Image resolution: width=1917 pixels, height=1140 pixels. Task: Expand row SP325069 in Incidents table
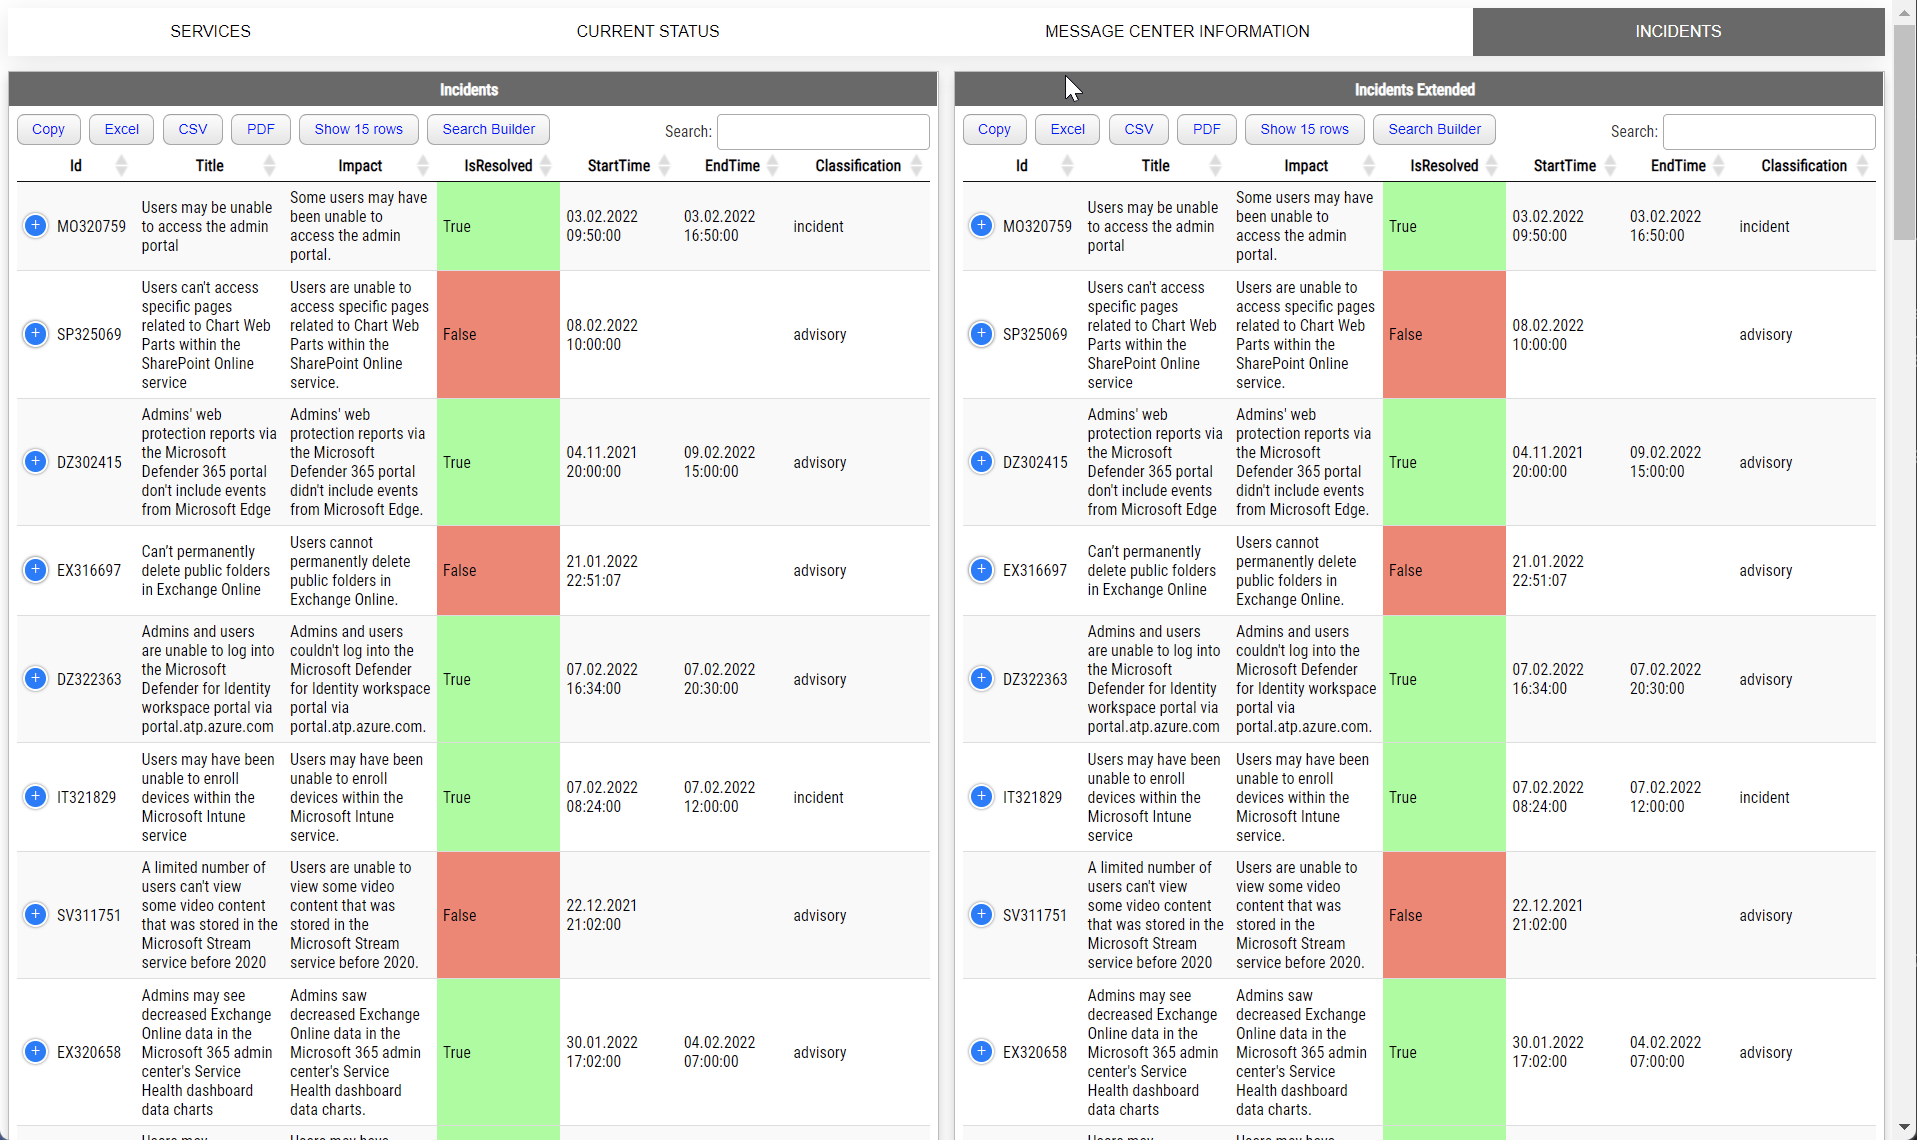(x=36, y=334)
